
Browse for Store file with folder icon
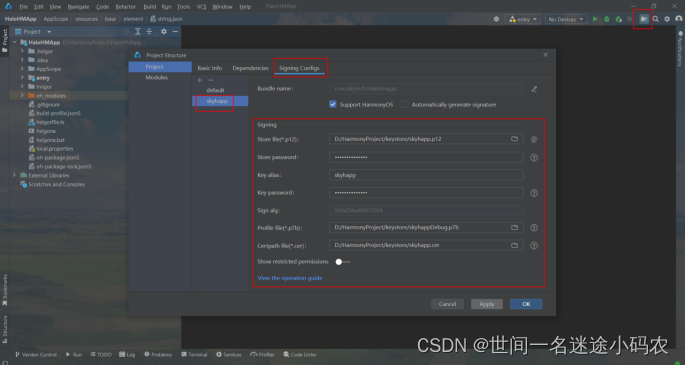515,139
